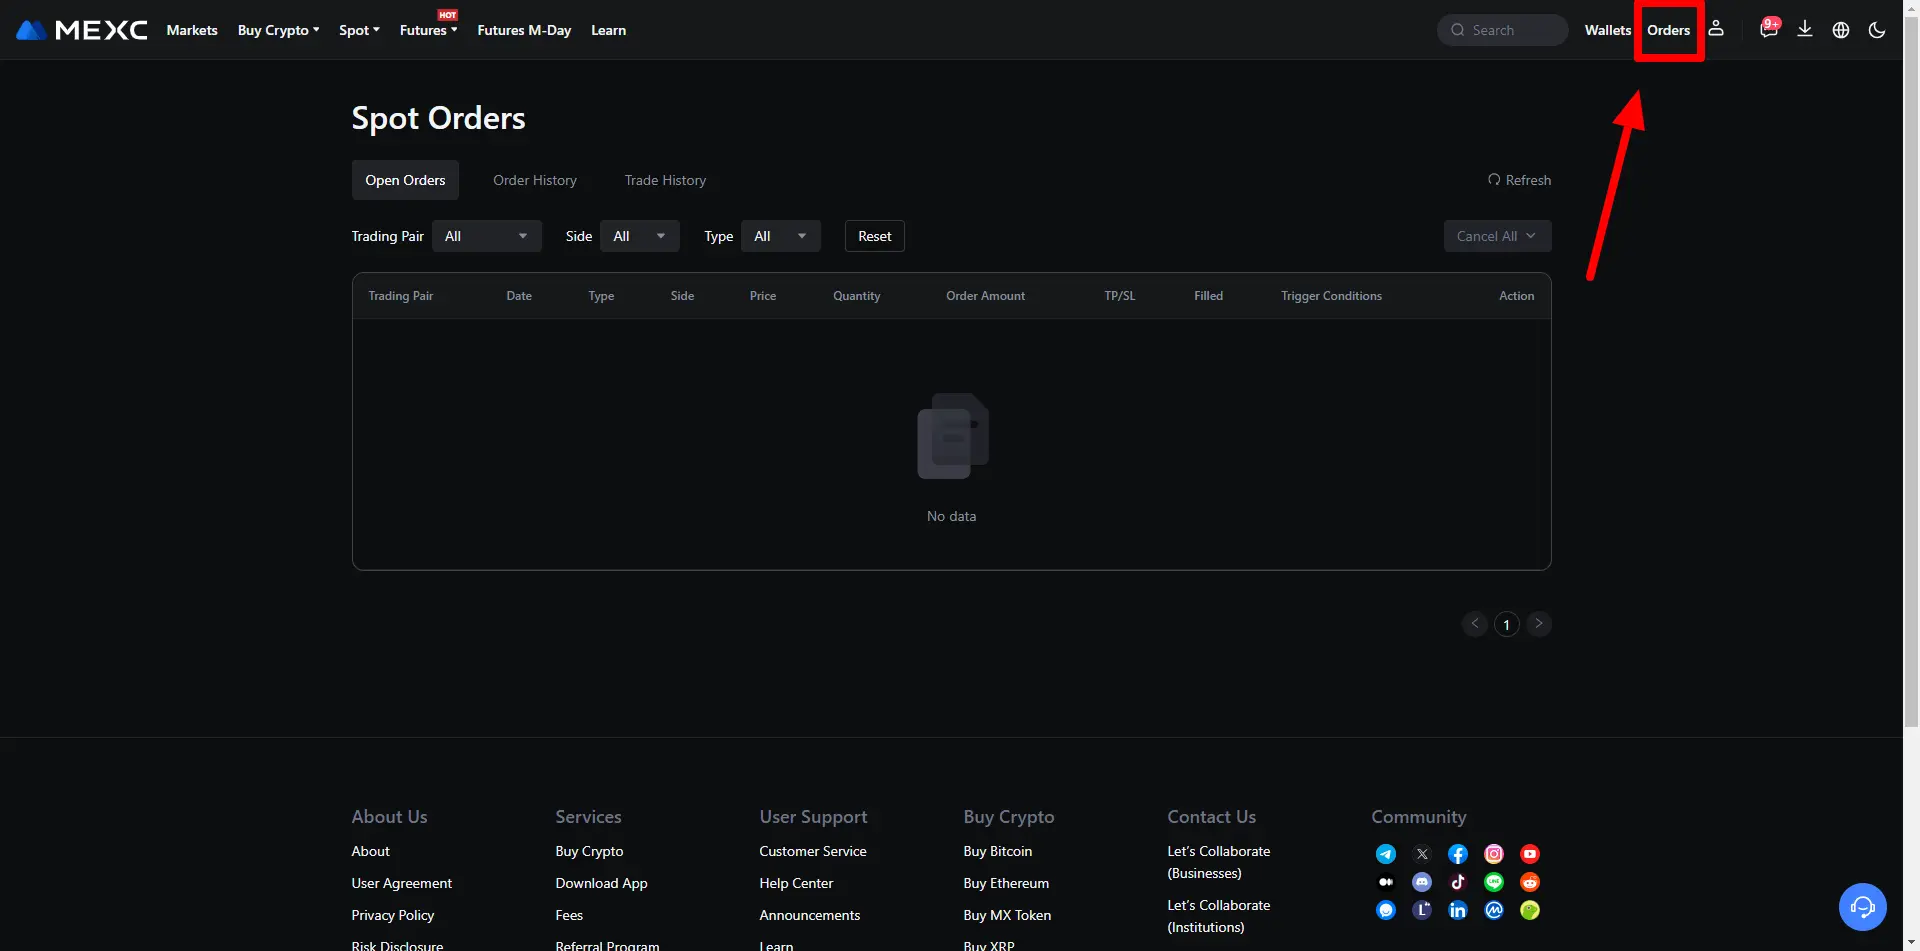1920x951 pixels.
Task: Click the customer support chat bubble
Action: click(1862, 907)
